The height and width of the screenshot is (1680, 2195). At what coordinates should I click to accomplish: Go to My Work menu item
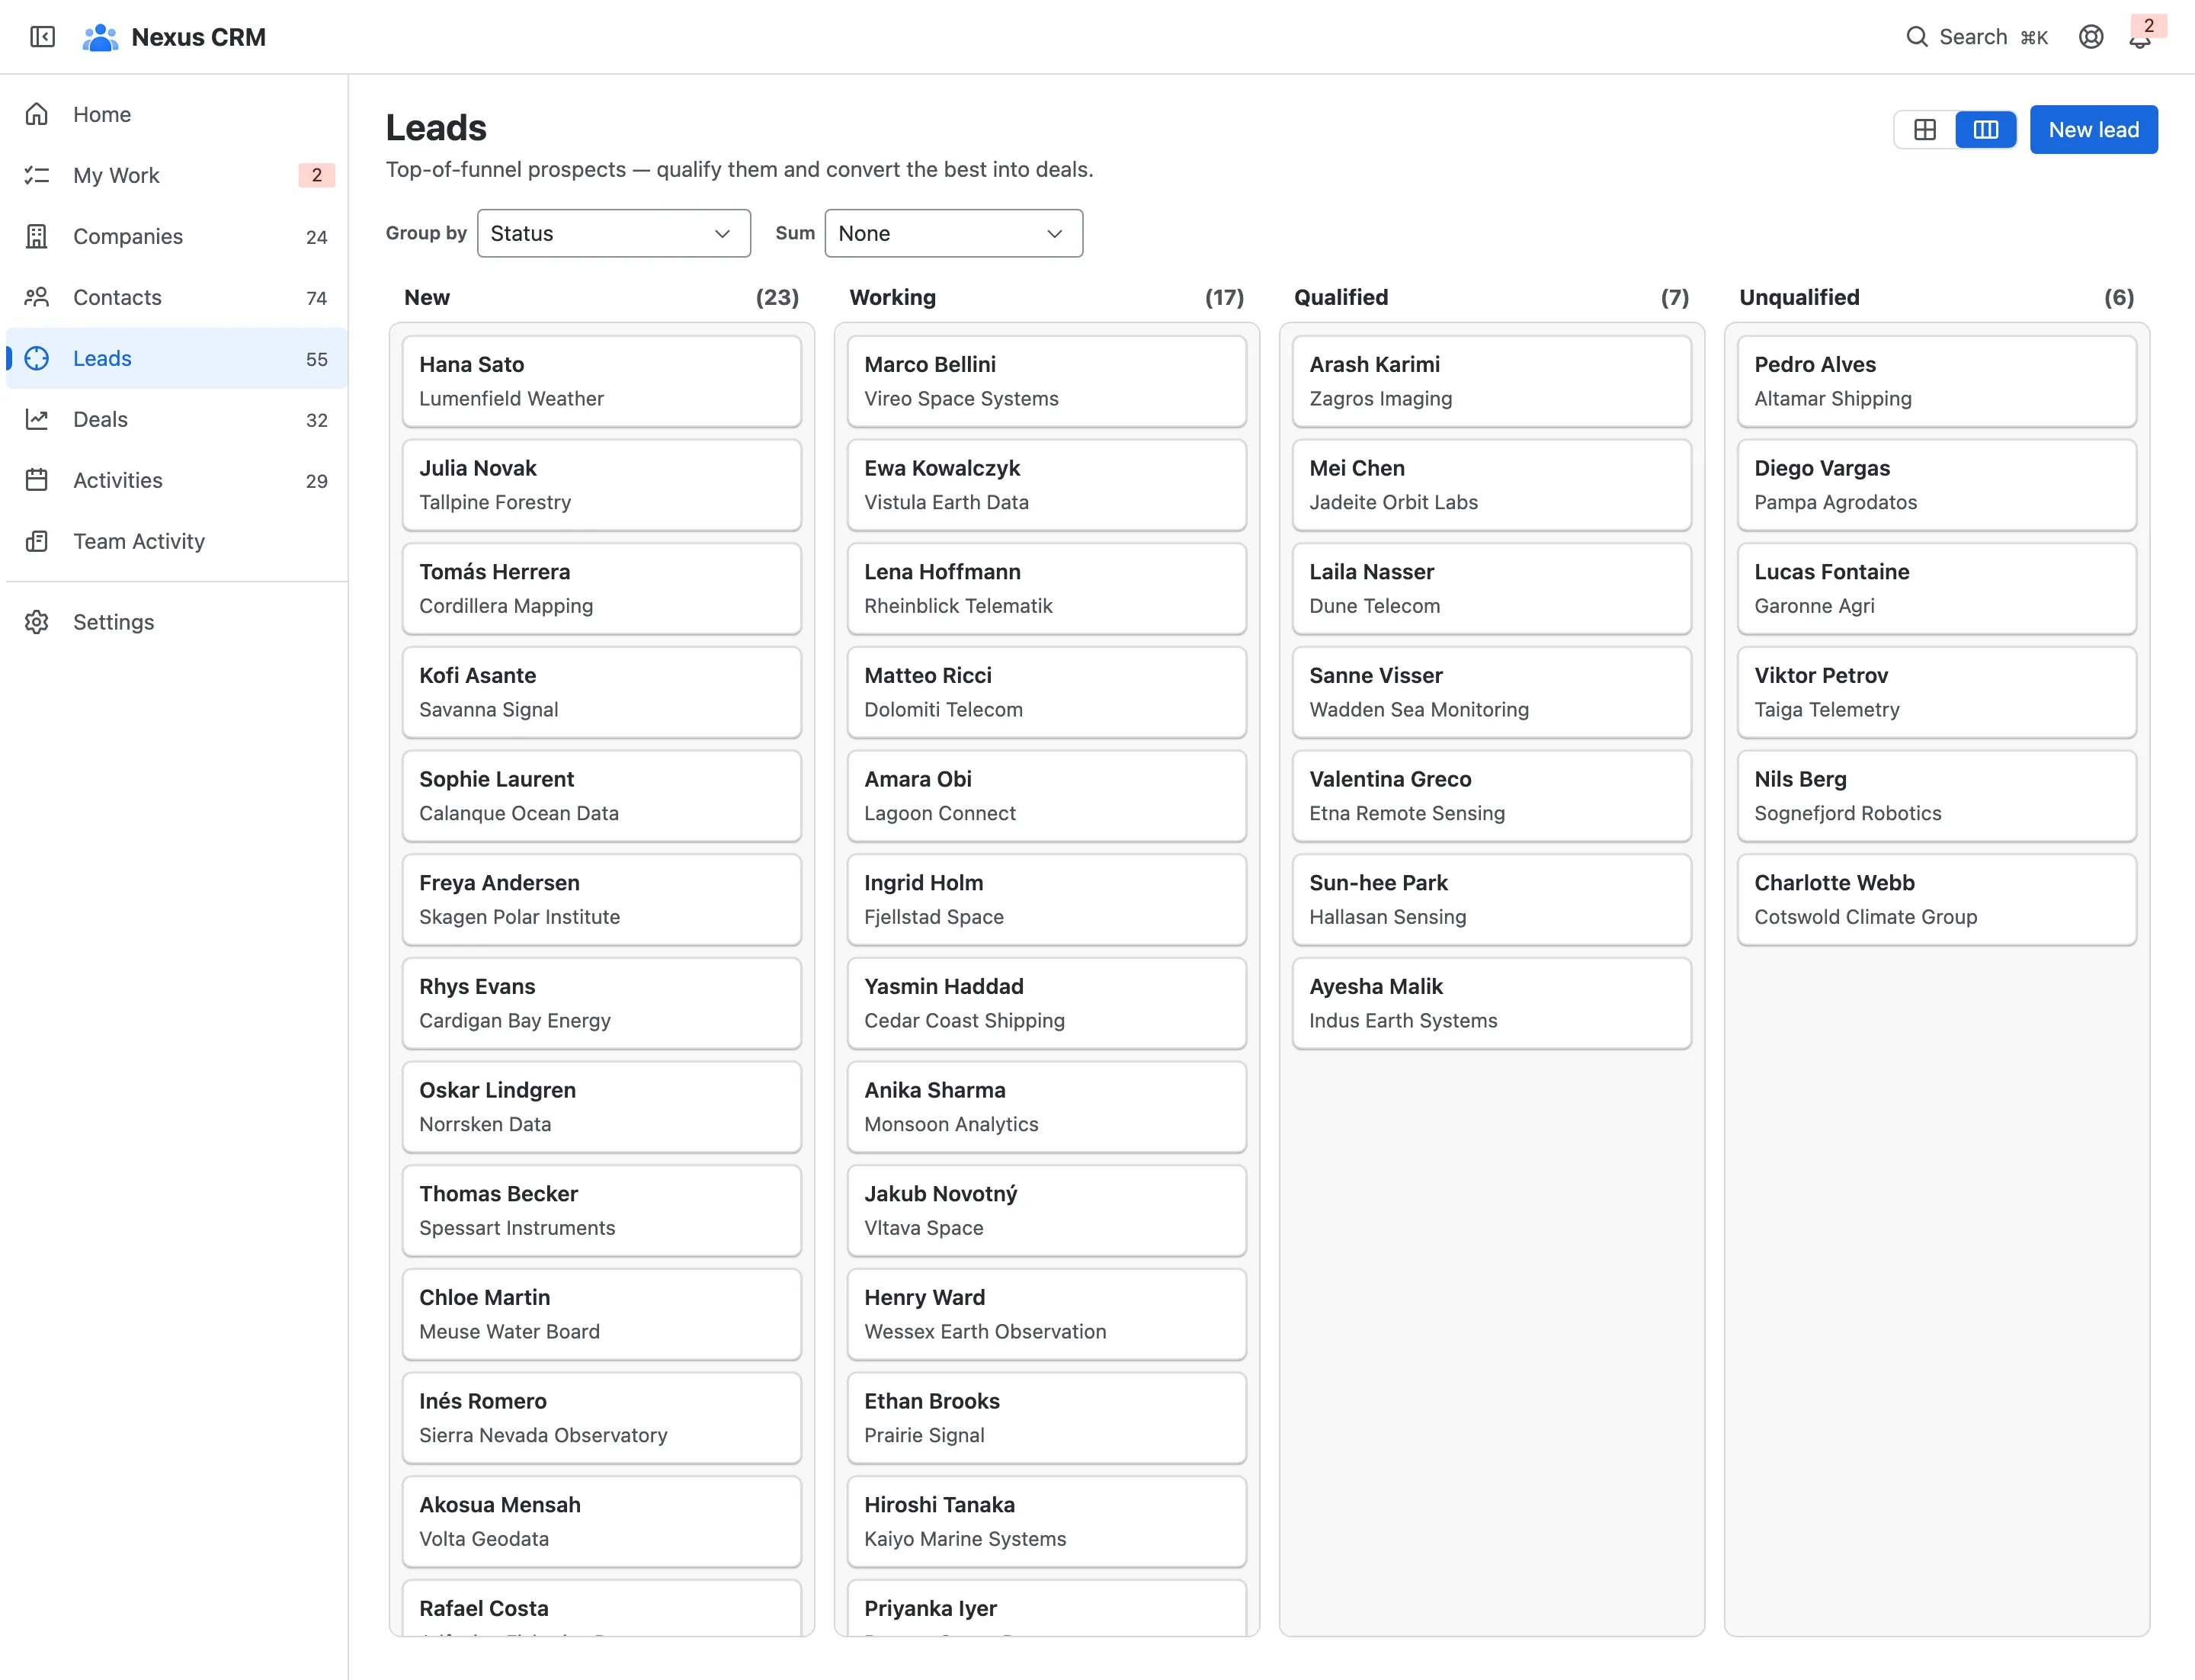click(x=177, y=175)
